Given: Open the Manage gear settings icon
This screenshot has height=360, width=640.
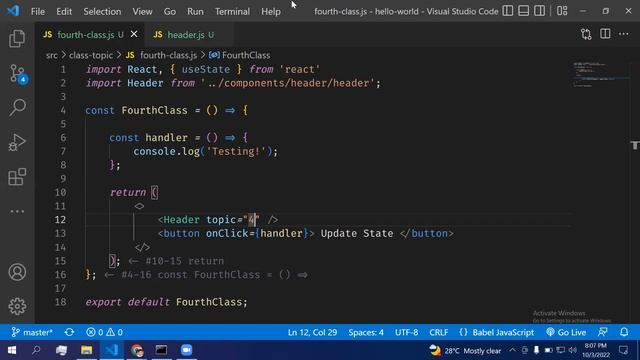Looking at the screenshot, I should (x=17, y=306).
